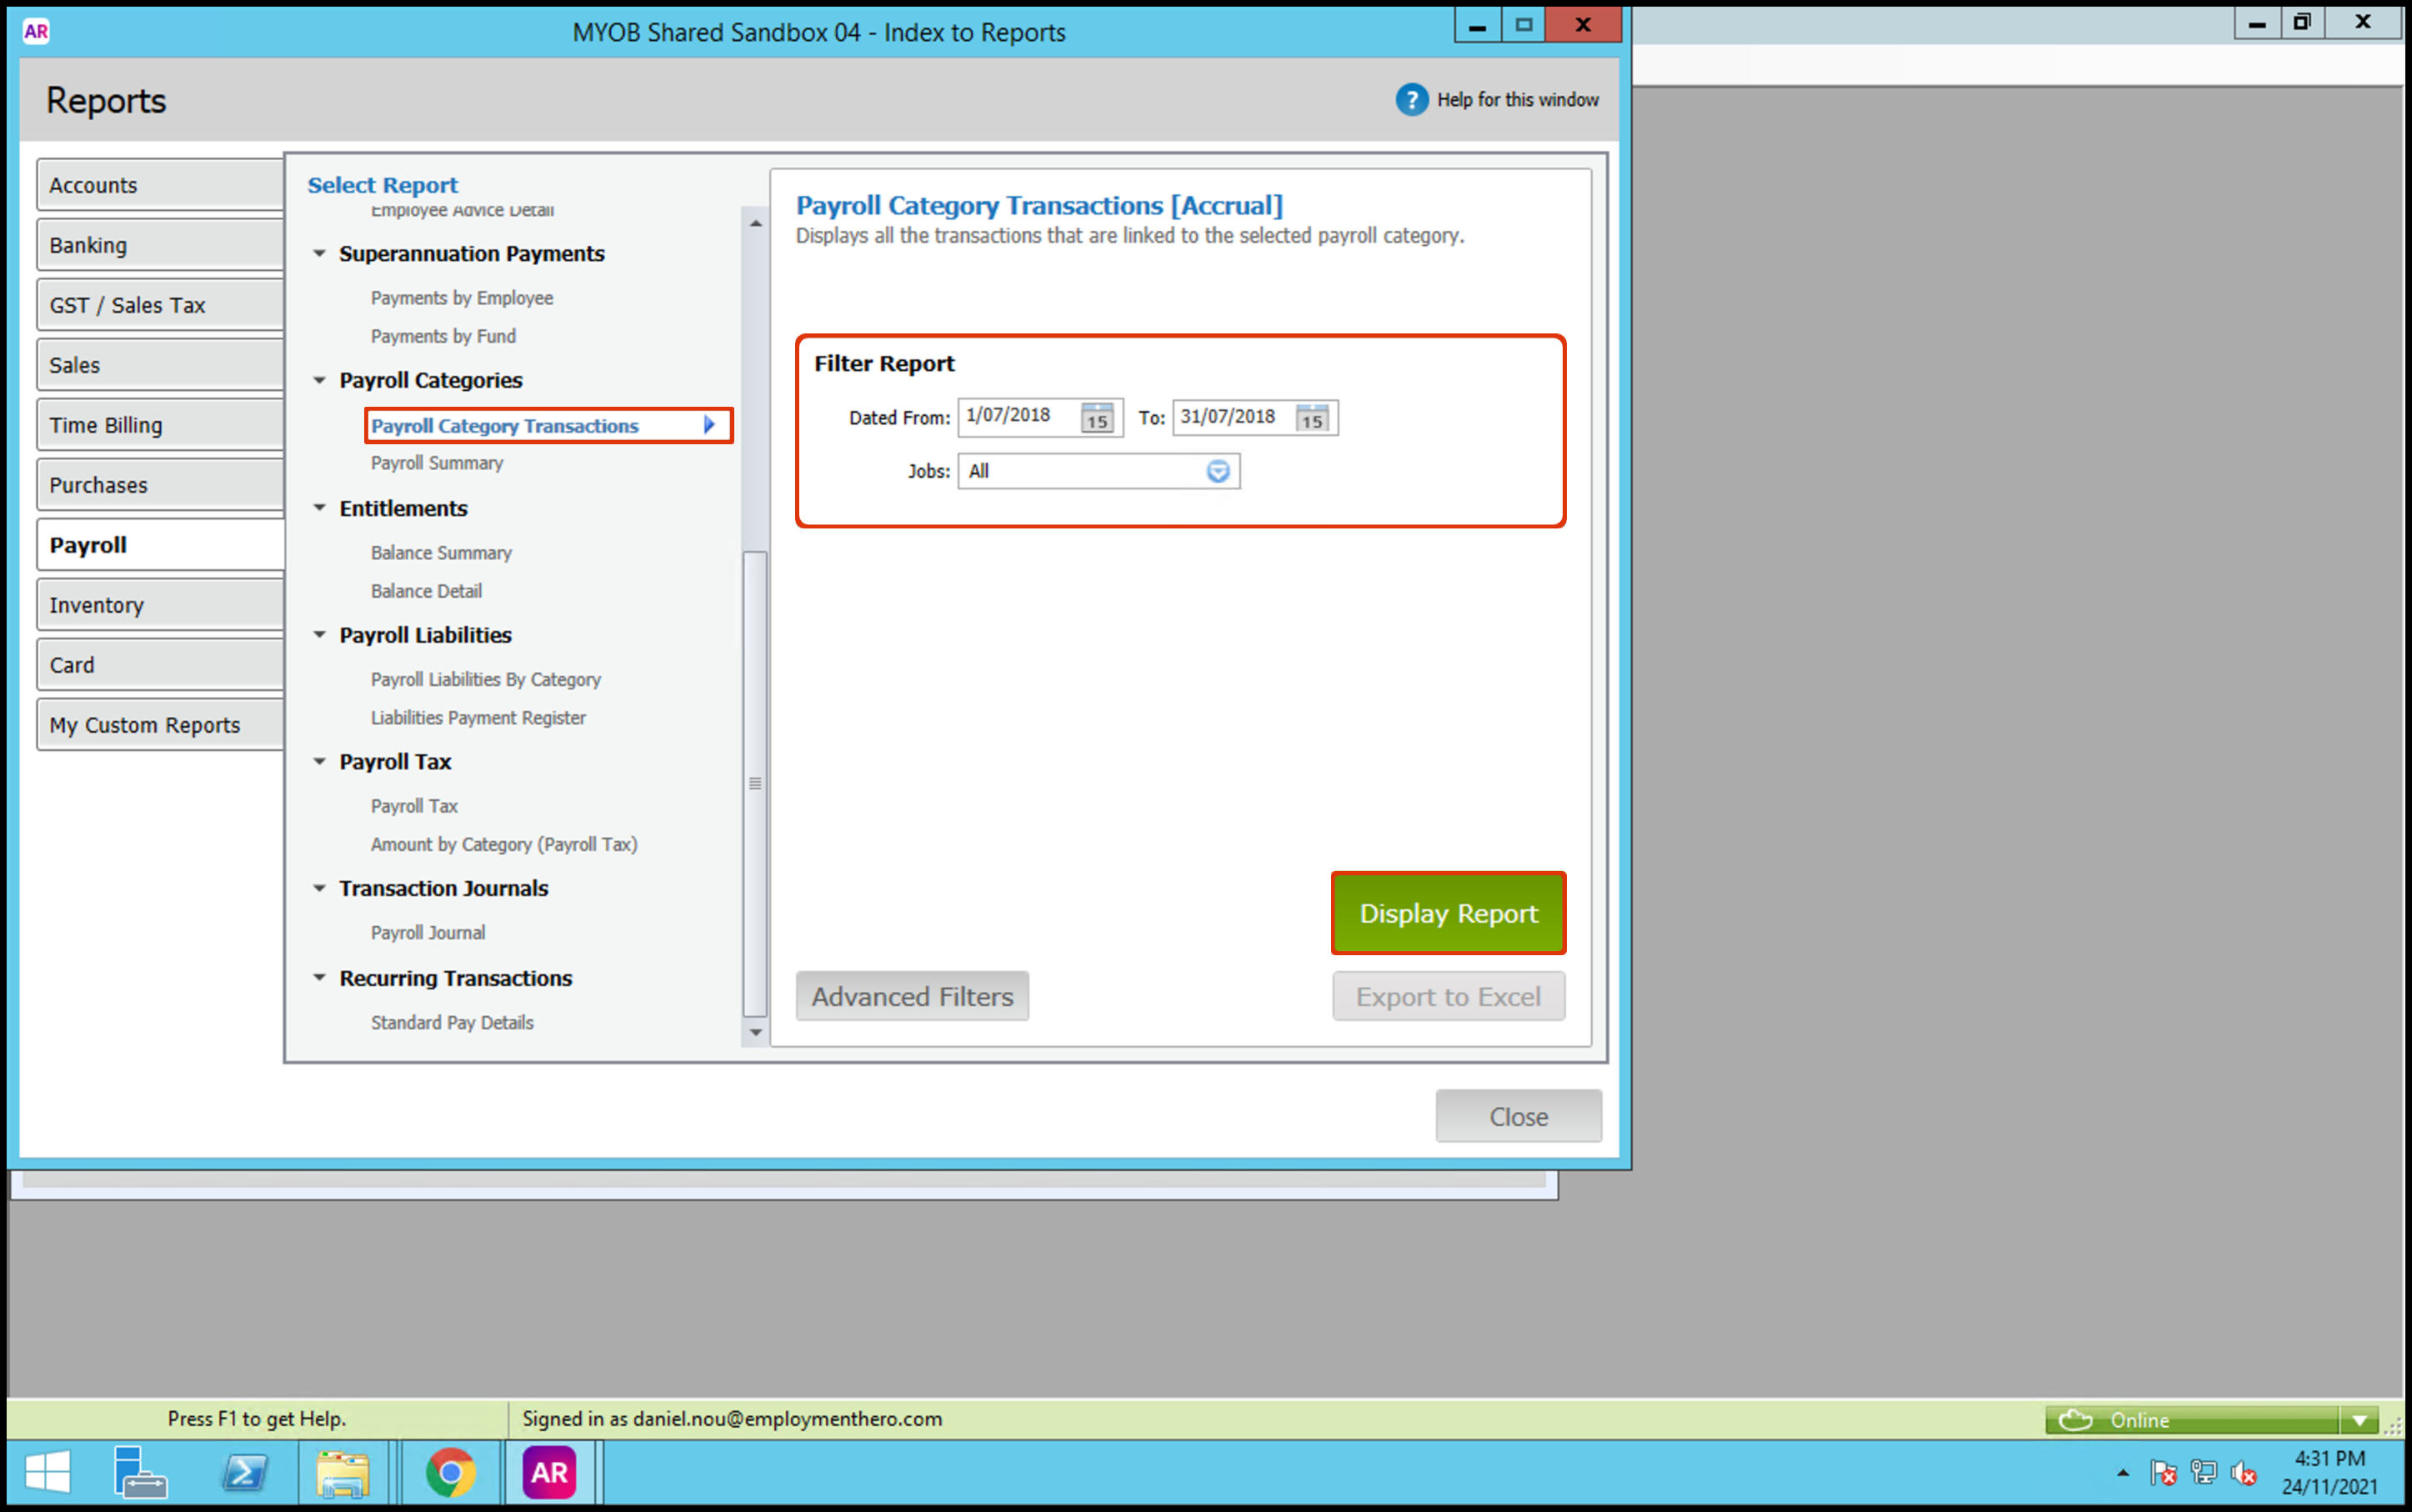This screenshot has width=2412, height=1512.
Task: Click the Help for this window icon
Action: point(1411,100)
